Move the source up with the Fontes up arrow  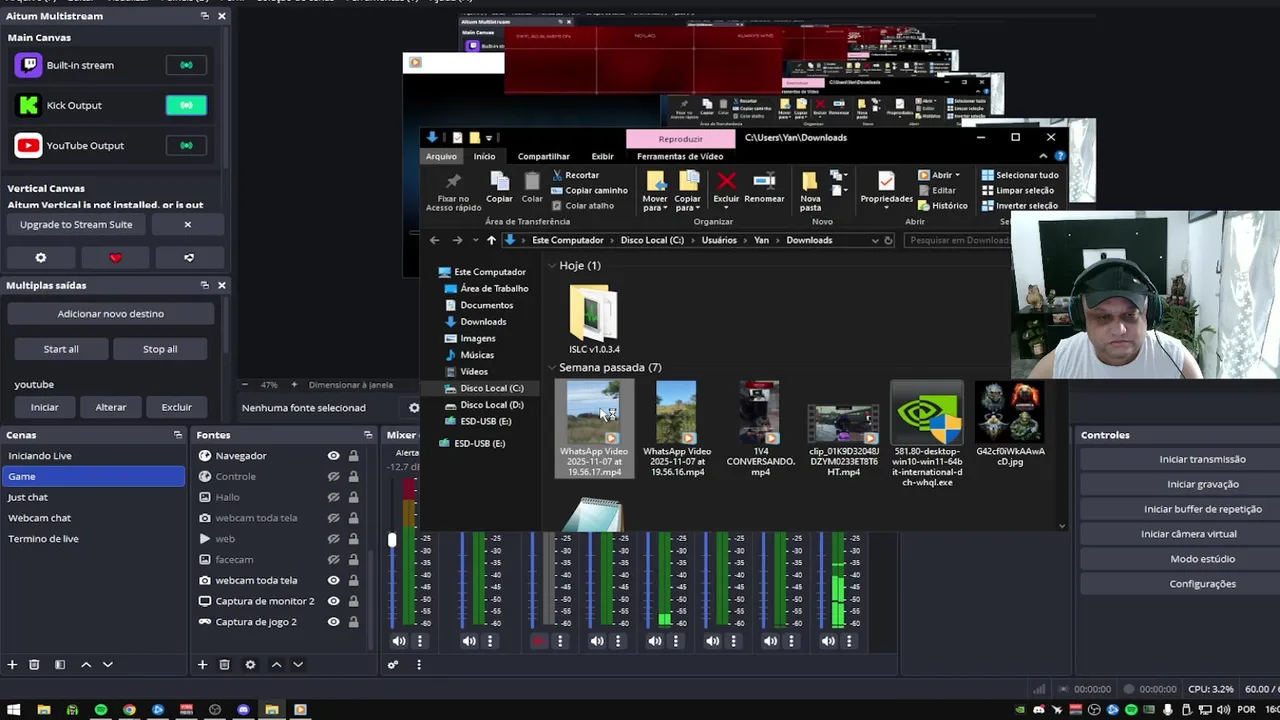tap(276, 664)
